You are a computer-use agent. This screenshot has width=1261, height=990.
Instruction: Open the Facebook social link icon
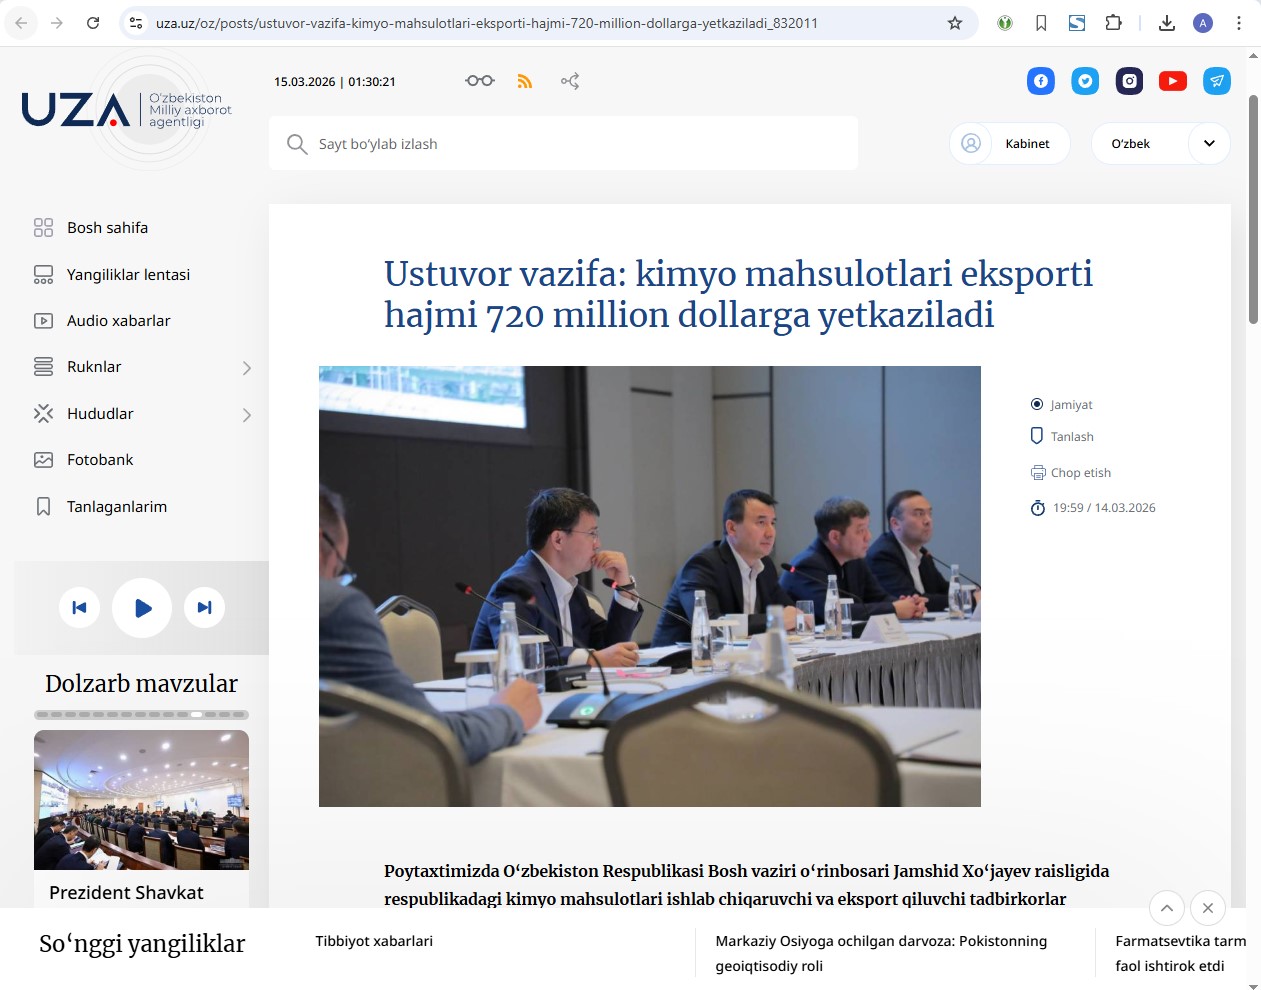[x=1041, y=81]
